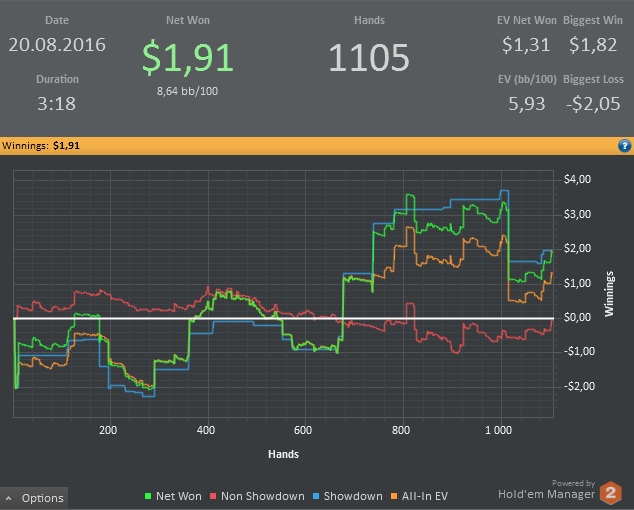The image size is (634, 510).
Task: Click the 600 hands axis tick
Action: click(303, 430)
